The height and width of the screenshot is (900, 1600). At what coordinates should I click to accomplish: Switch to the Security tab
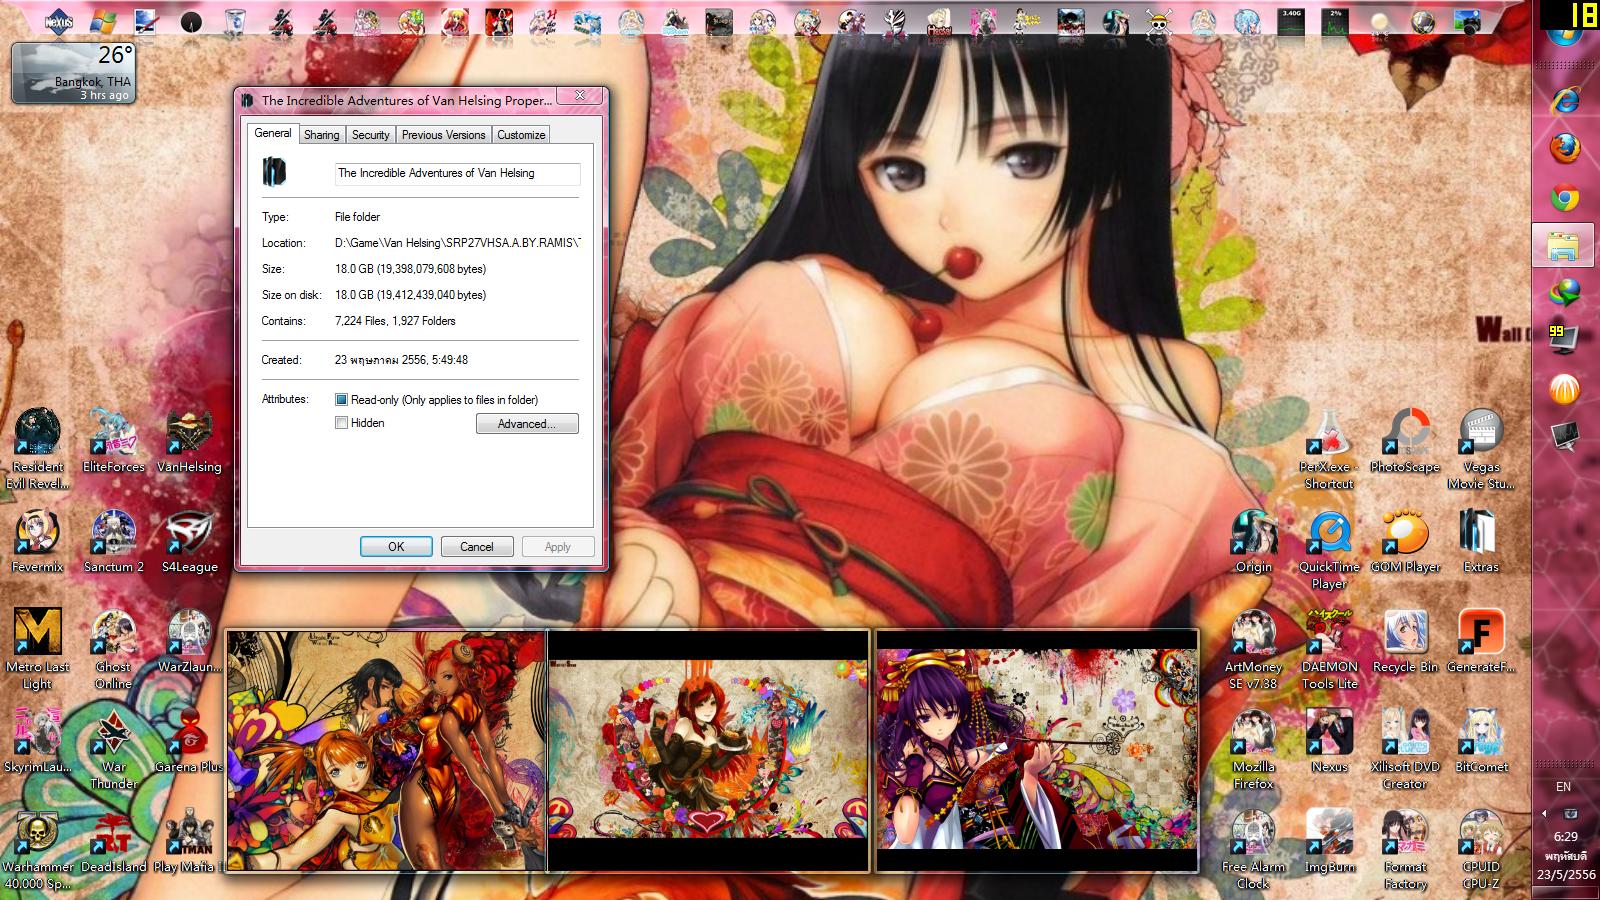370,135
